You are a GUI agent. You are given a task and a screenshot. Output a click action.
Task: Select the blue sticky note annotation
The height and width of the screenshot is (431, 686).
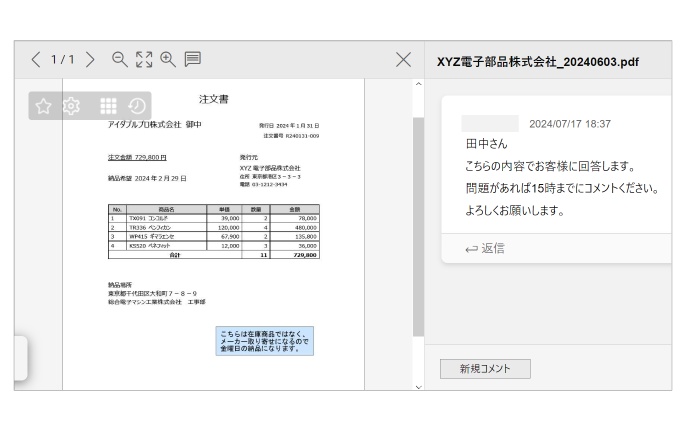(265, 341)
